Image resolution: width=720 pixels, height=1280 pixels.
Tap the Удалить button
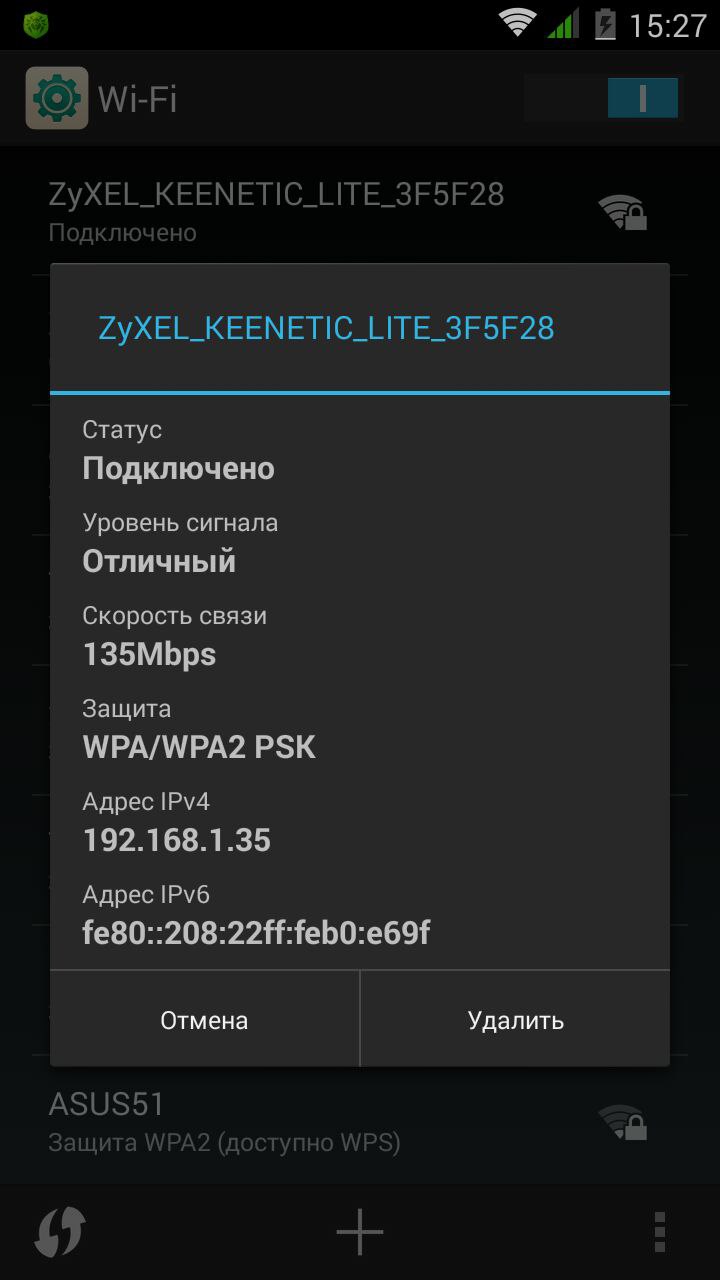(x=515, y=1019)
